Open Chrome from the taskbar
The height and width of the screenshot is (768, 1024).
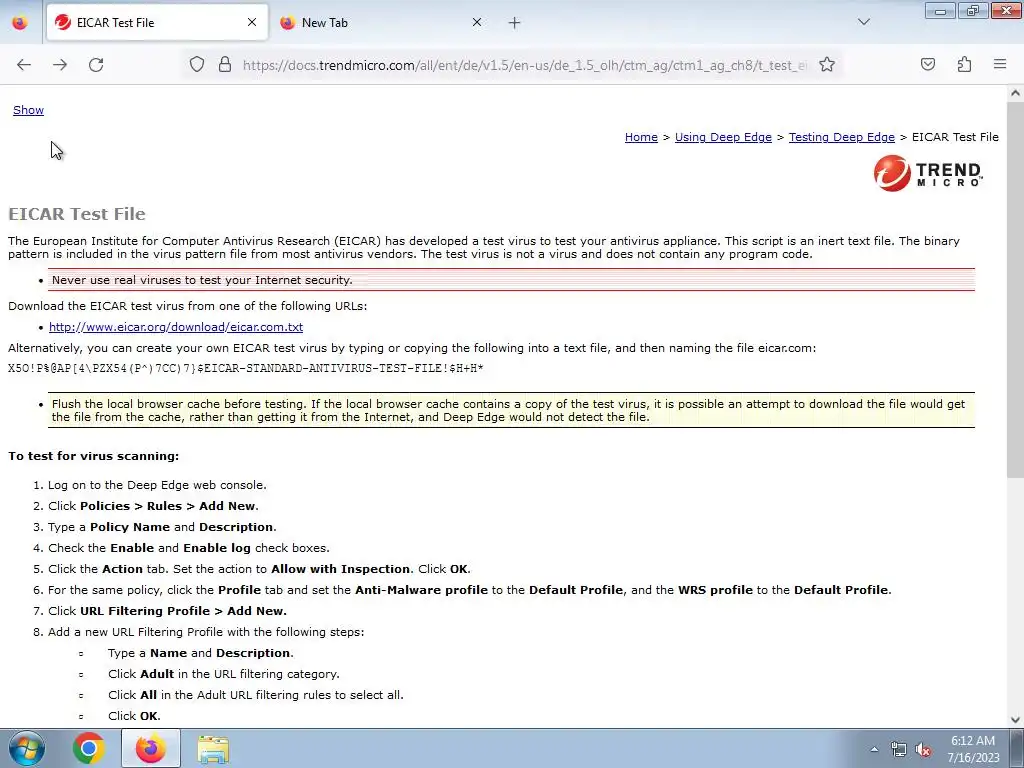[89, 748]
